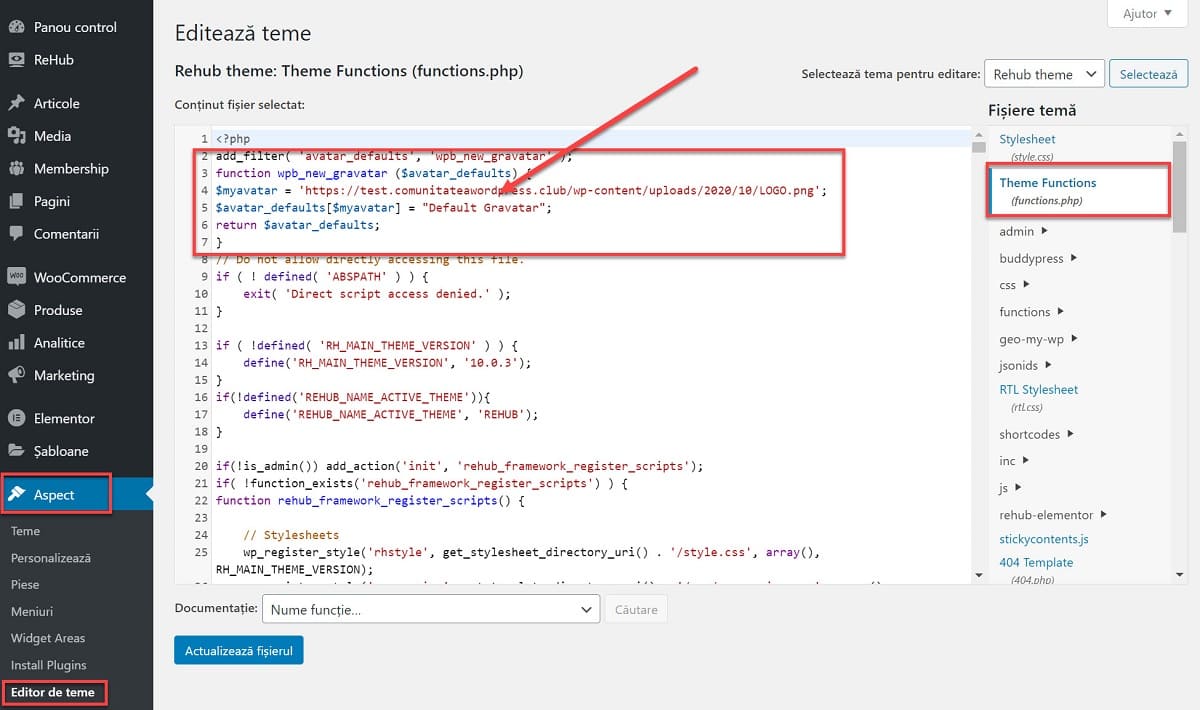Click the Pagini pages icon
This screenshot has height=710, width=1200.
click(16, 201)
